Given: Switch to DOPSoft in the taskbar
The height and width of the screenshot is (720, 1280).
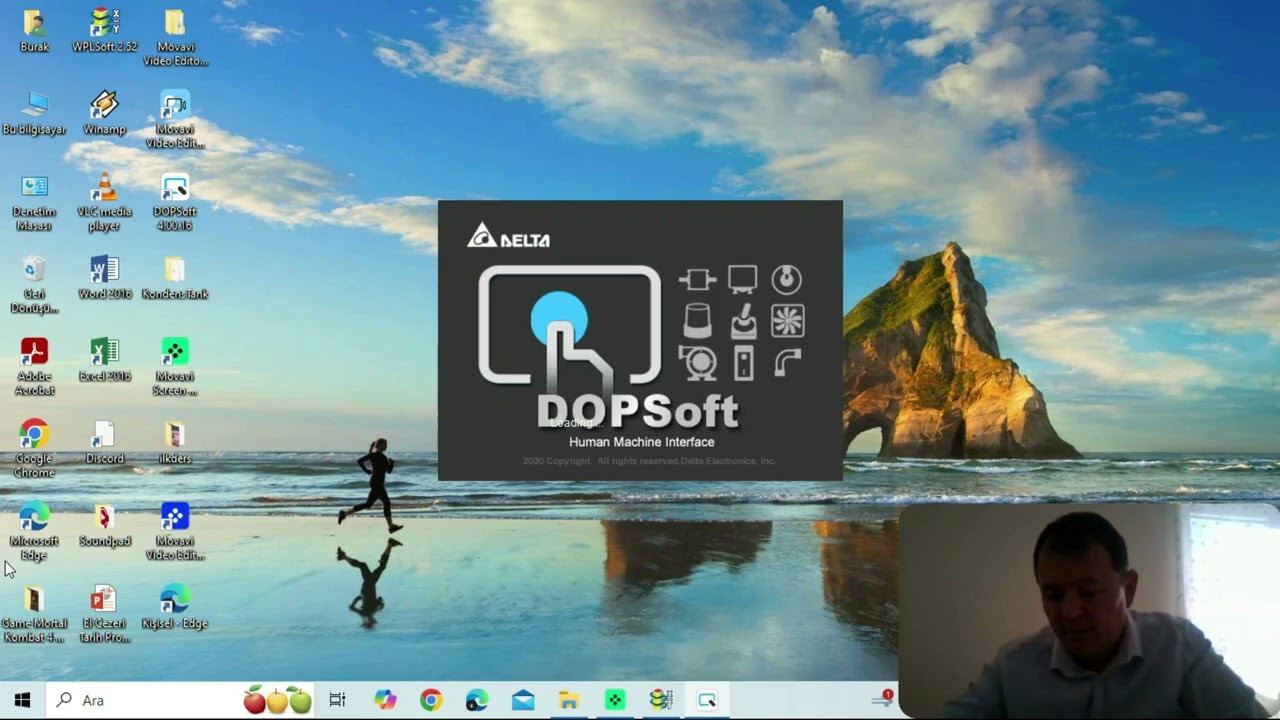Looking at the screenshot, I should 707,700.
